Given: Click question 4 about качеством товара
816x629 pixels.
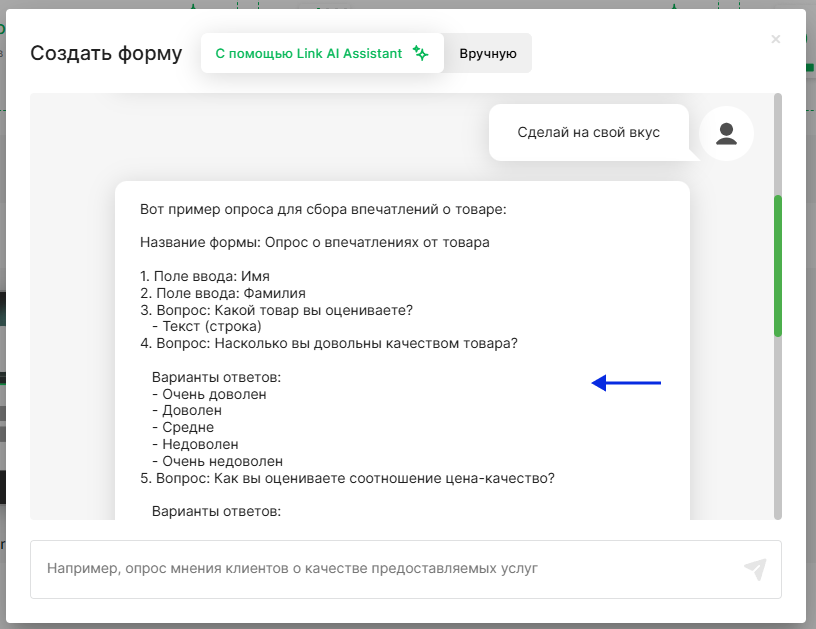Looking at the screenshot, I should [329, 343].
